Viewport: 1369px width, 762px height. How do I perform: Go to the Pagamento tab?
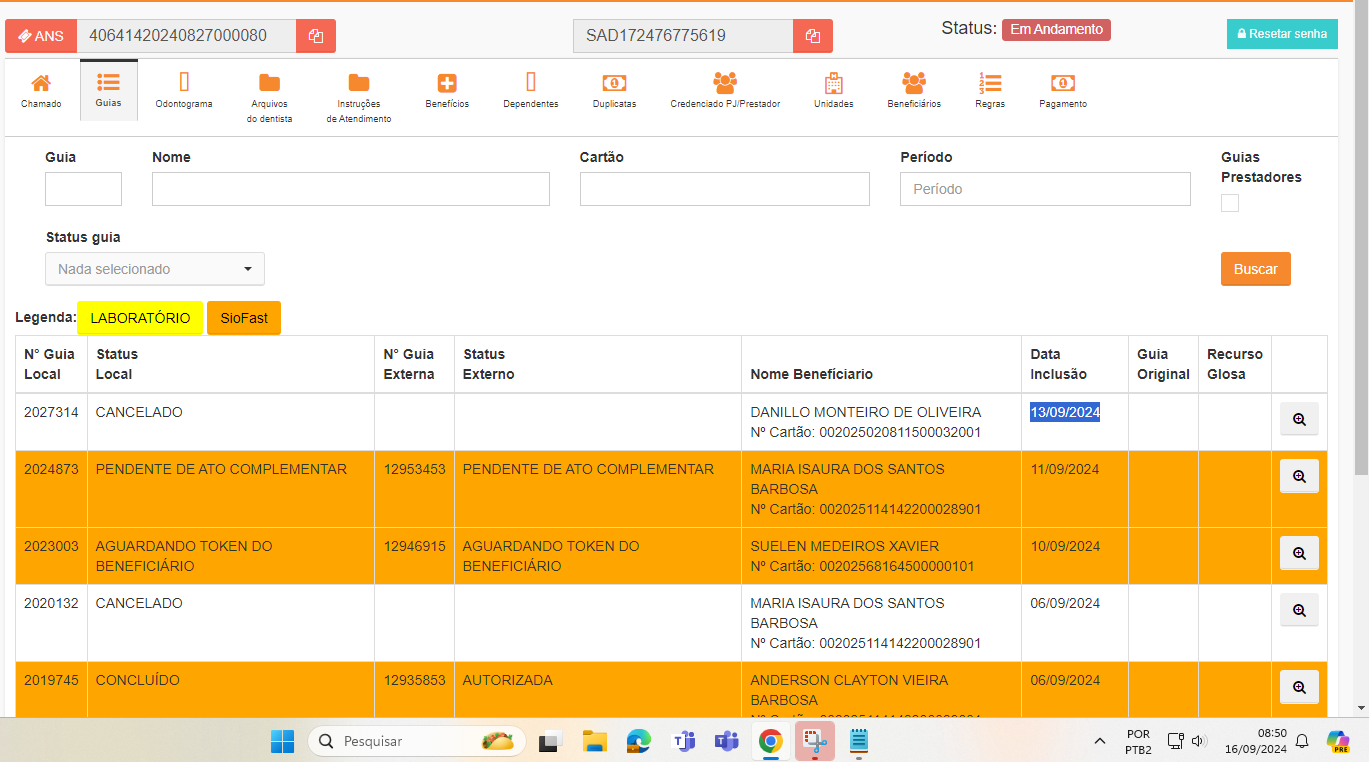pyautogui.click(x=1063, y=90)
